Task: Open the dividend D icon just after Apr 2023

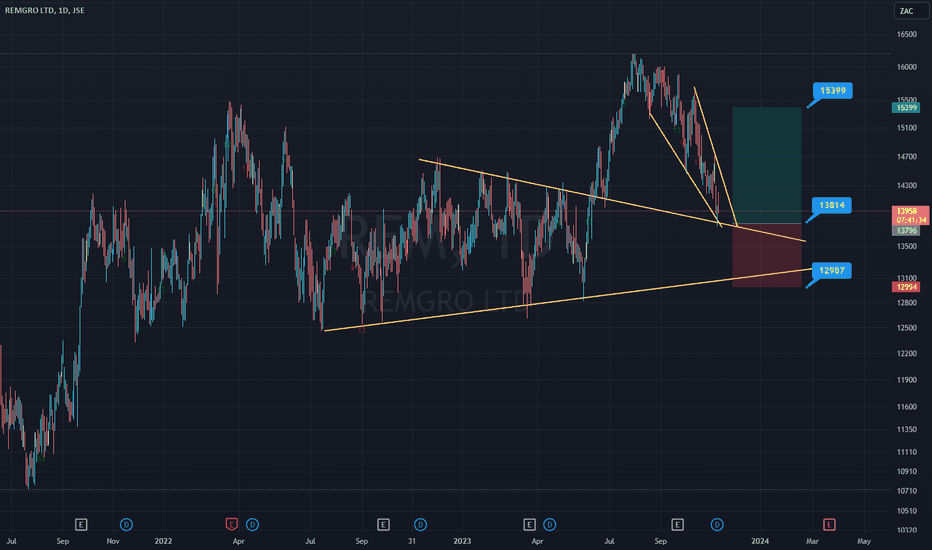Action: tap(550, 524)
